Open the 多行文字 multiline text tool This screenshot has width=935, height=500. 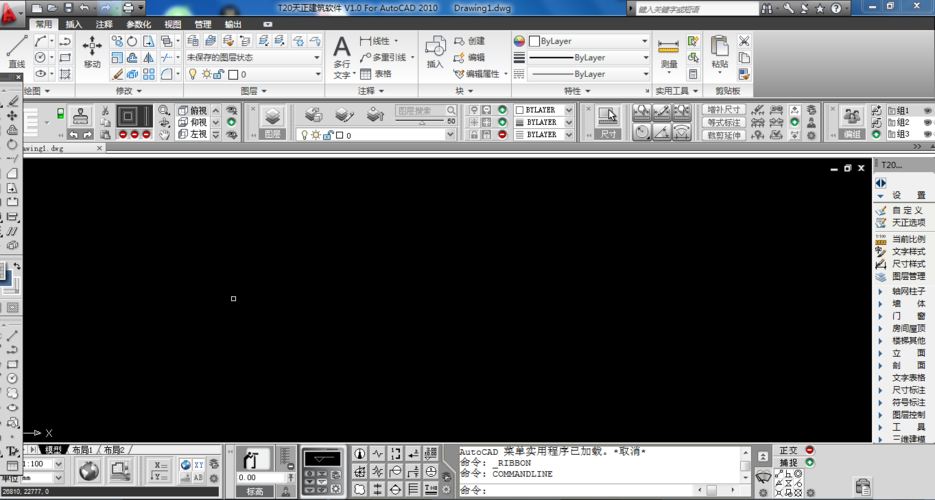[x=342, y=57]
